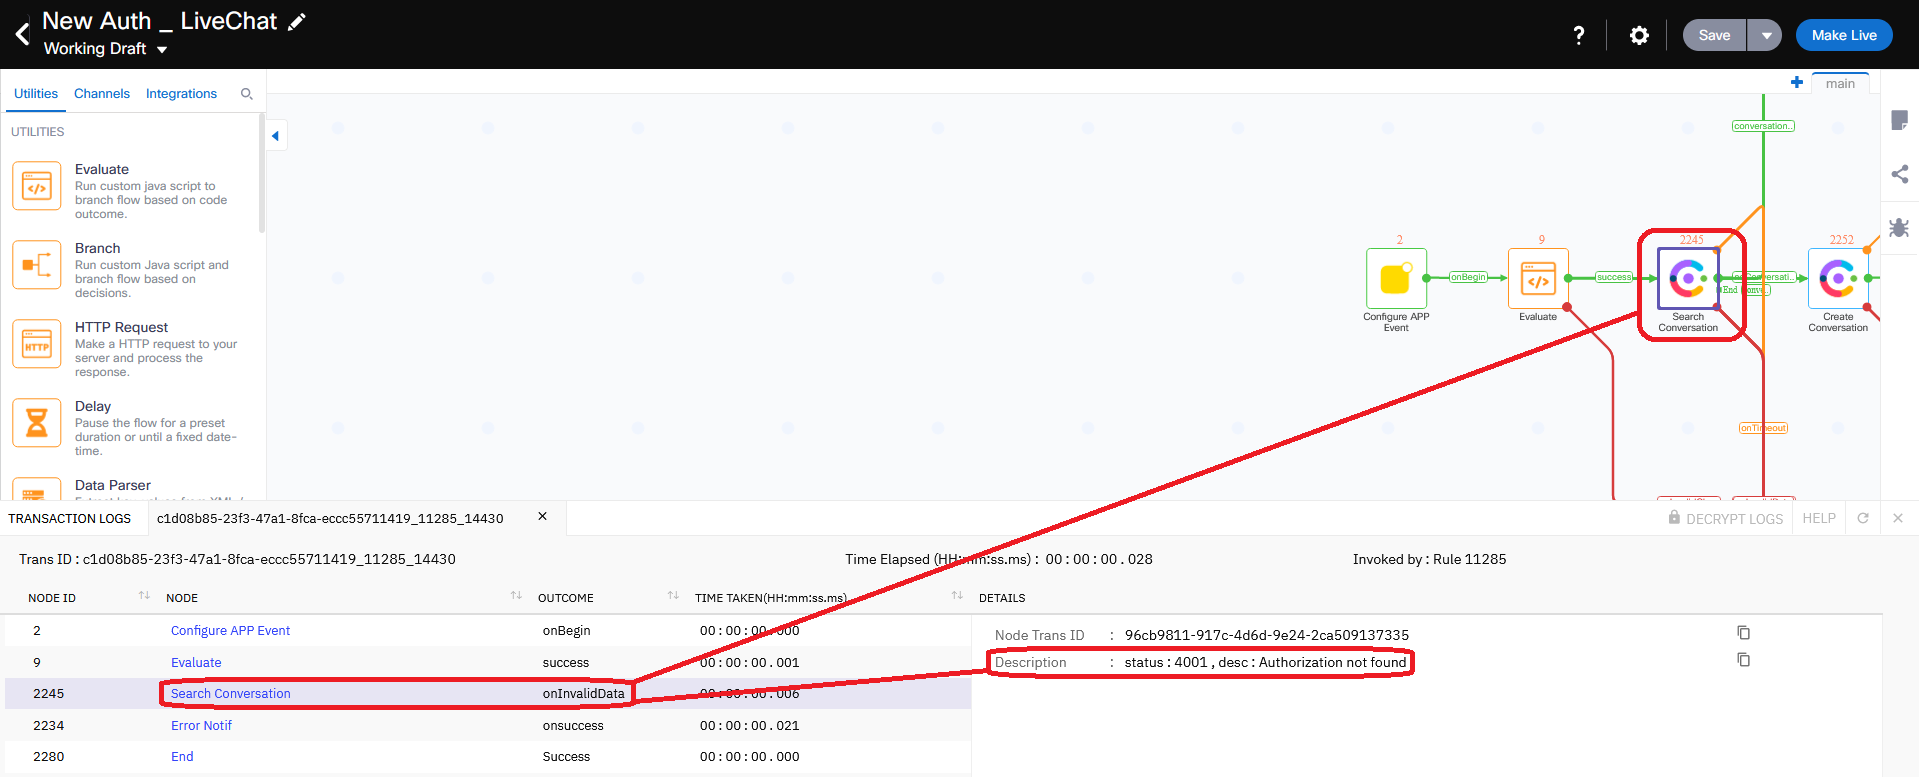Select the Search Conversation node

[1688, 278]
